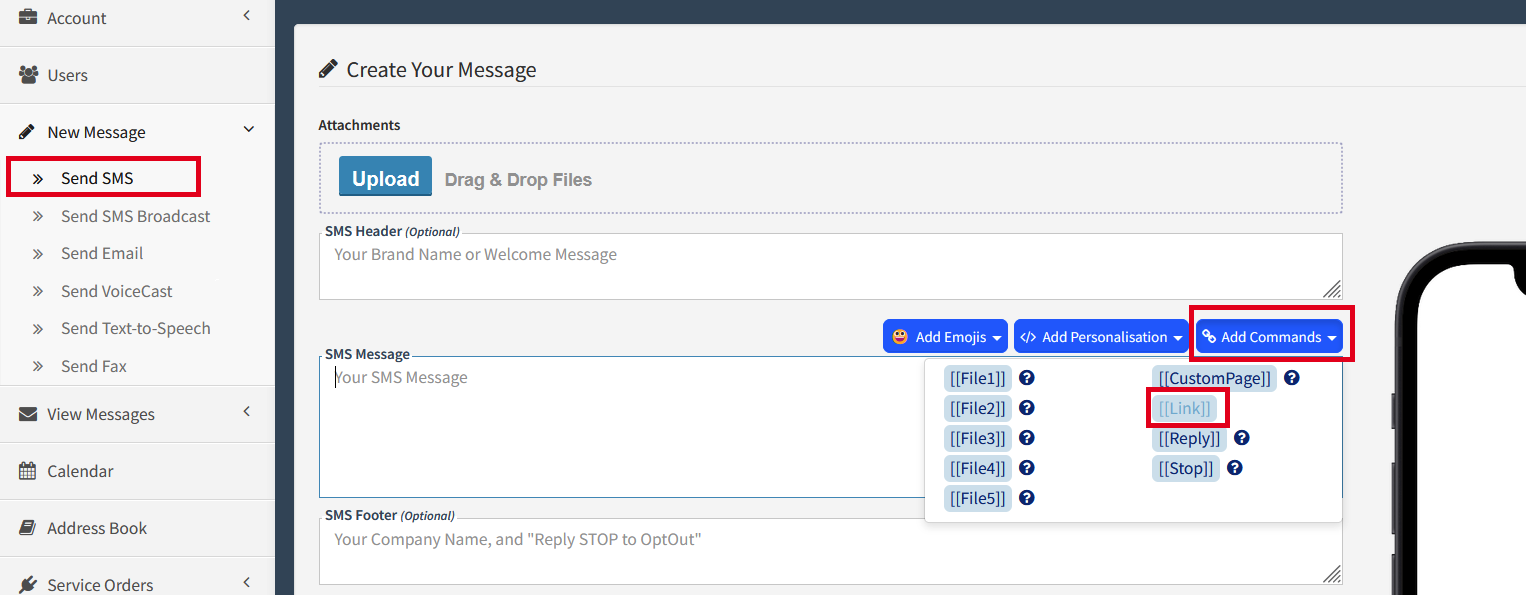
Task: Select Send SMS Broadcast from the sidebar
Action: [135, 216]
